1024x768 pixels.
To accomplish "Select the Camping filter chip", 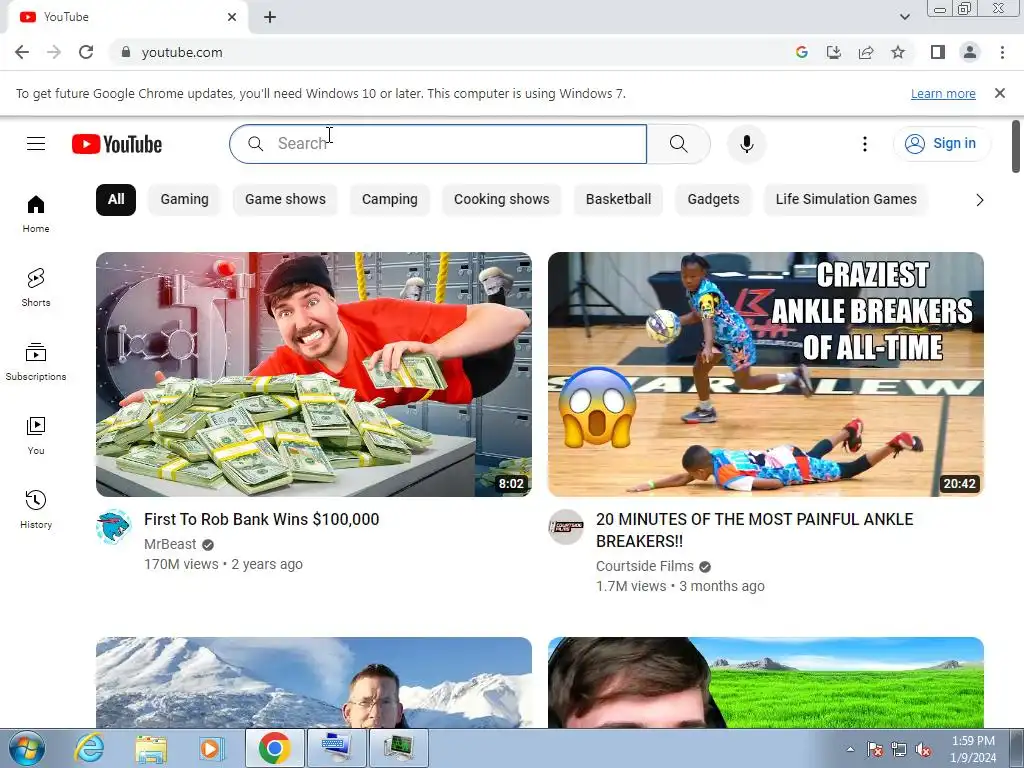I will (x=389, y=199).
